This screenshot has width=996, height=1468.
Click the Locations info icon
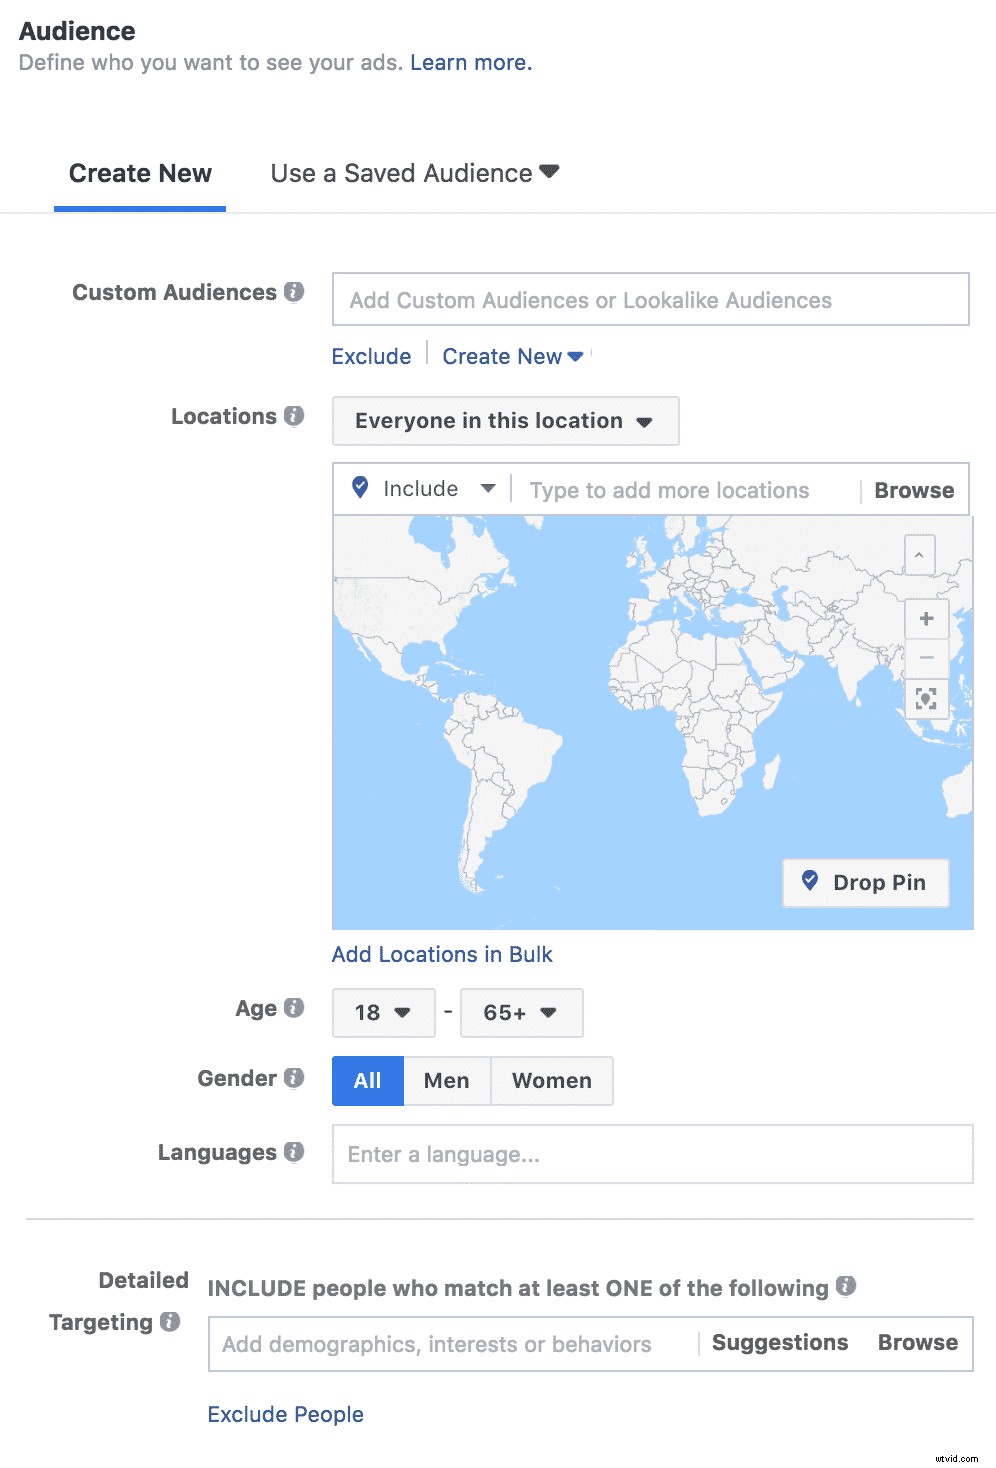pos(295,416)
